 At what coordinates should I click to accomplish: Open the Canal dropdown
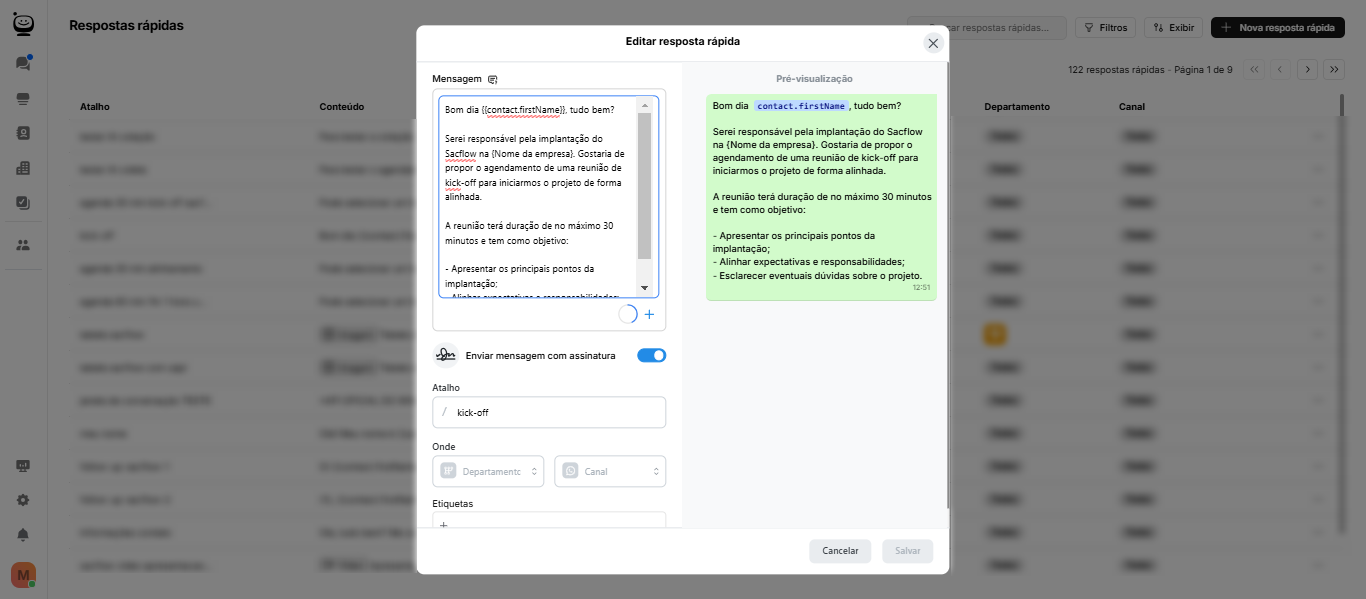tap(610, 471)
